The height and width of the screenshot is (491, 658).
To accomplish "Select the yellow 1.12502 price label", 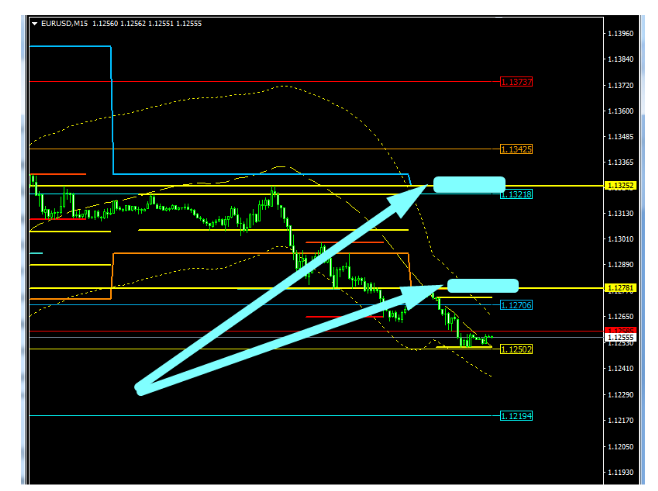I will point(516,349).
